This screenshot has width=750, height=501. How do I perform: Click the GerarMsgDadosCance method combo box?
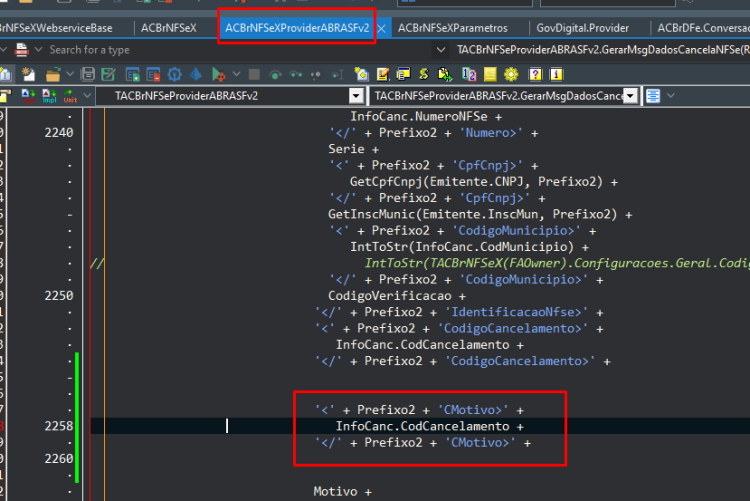[x=504, y=96]
